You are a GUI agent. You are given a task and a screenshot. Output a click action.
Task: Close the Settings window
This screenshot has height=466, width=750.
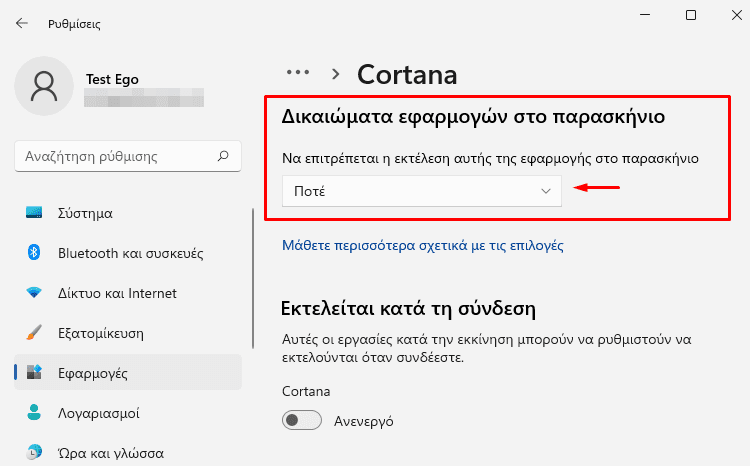737,15
